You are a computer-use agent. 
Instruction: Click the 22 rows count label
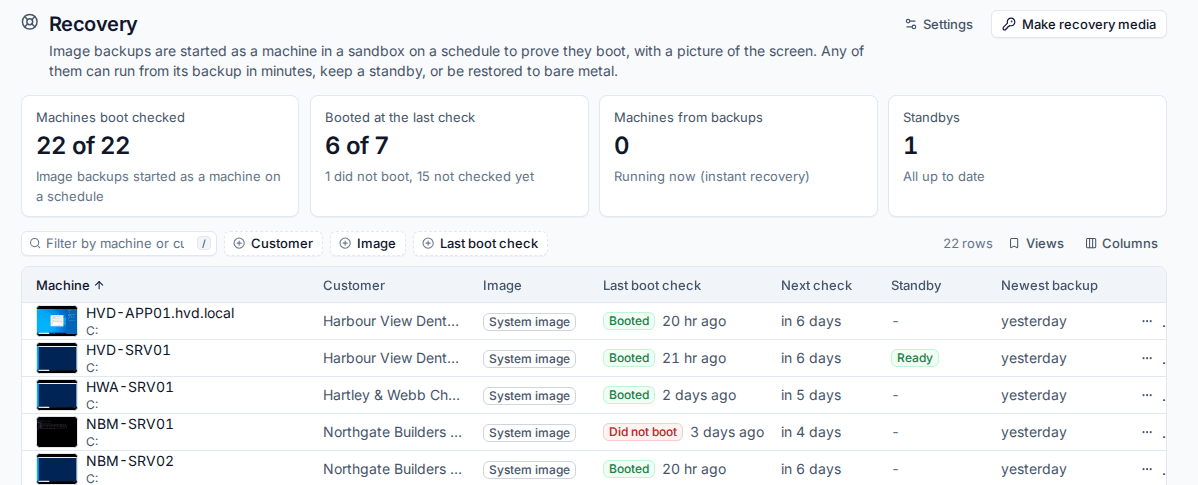968,244
